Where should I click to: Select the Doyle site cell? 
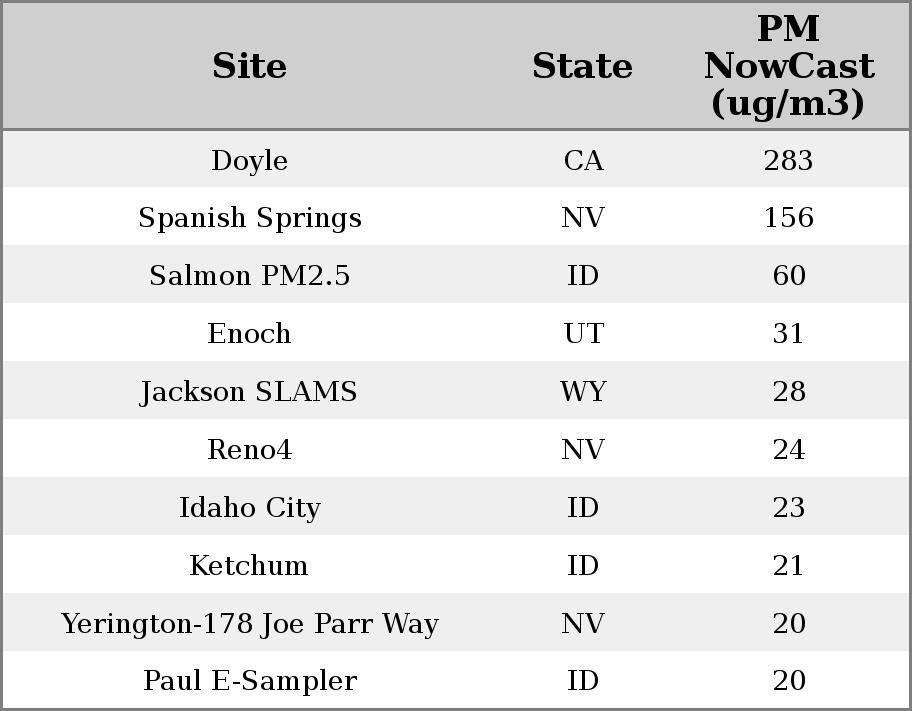tap(249, 160)
